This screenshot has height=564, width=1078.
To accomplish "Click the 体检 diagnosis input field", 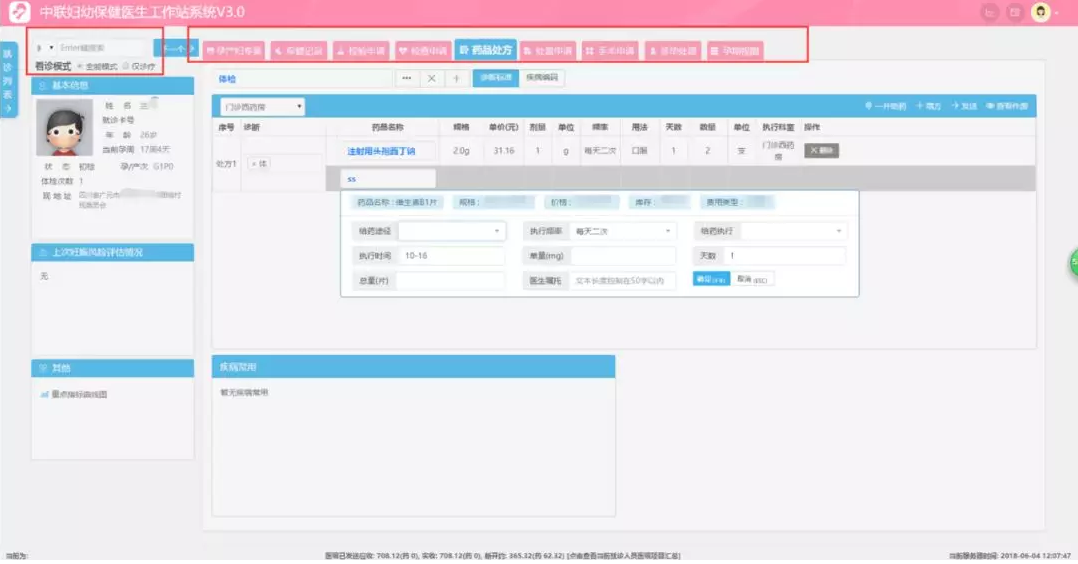I will (302, 79).
